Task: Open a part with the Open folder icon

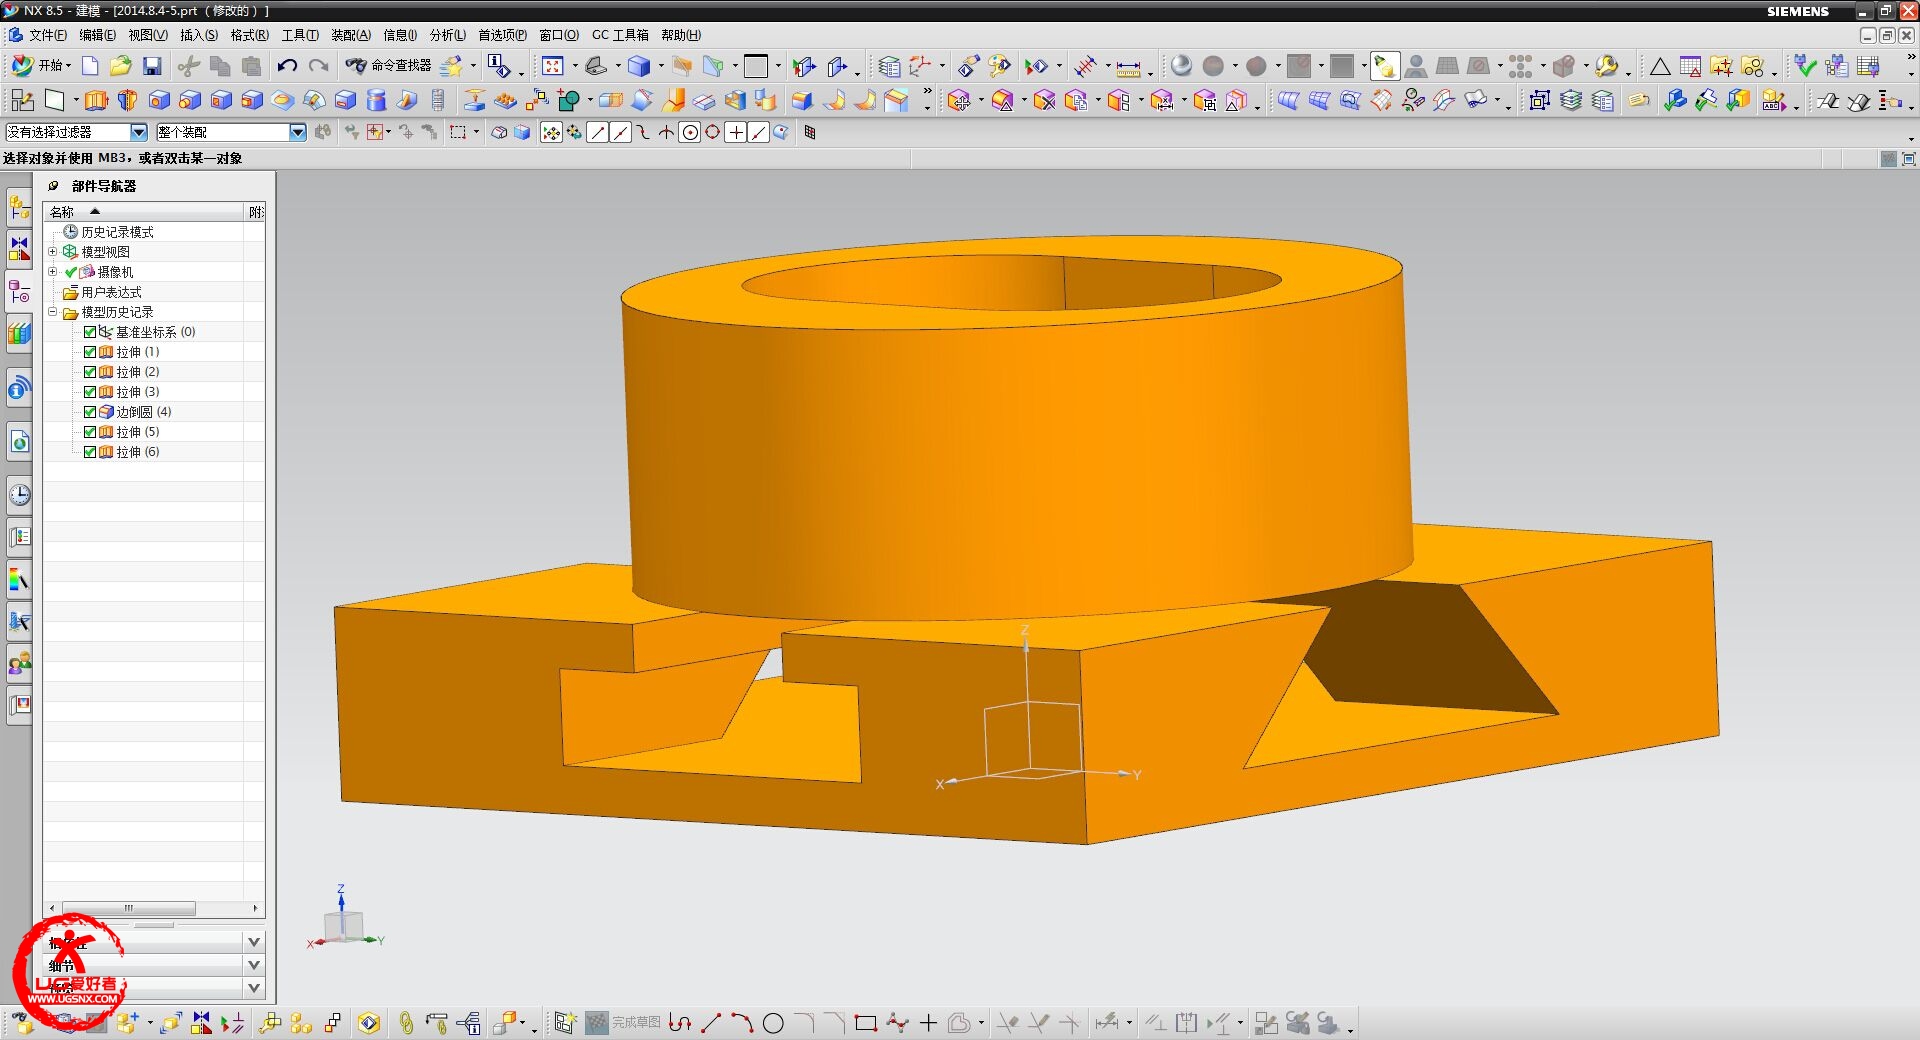Action: pyautogui.click(x=120, y=66)
